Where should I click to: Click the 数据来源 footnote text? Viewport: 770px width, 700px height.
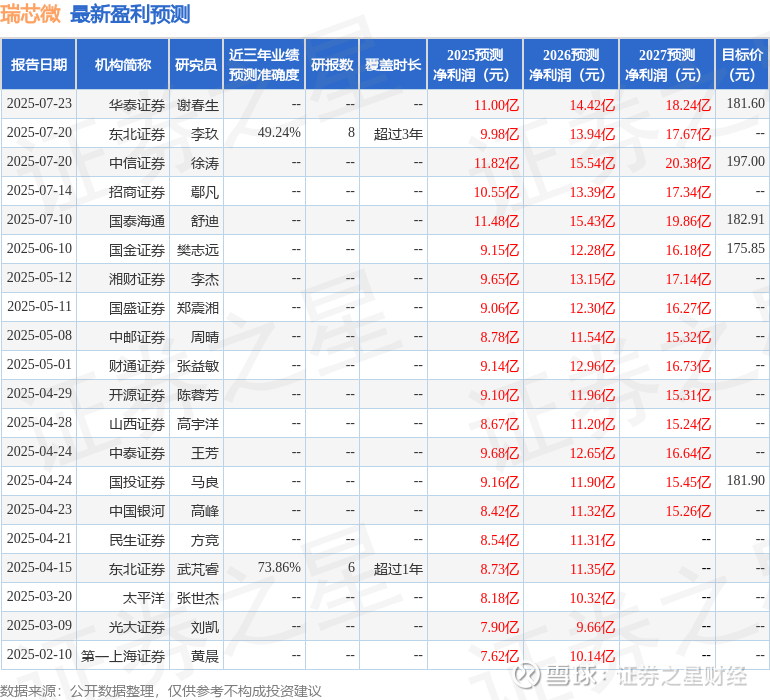[161, 691]
